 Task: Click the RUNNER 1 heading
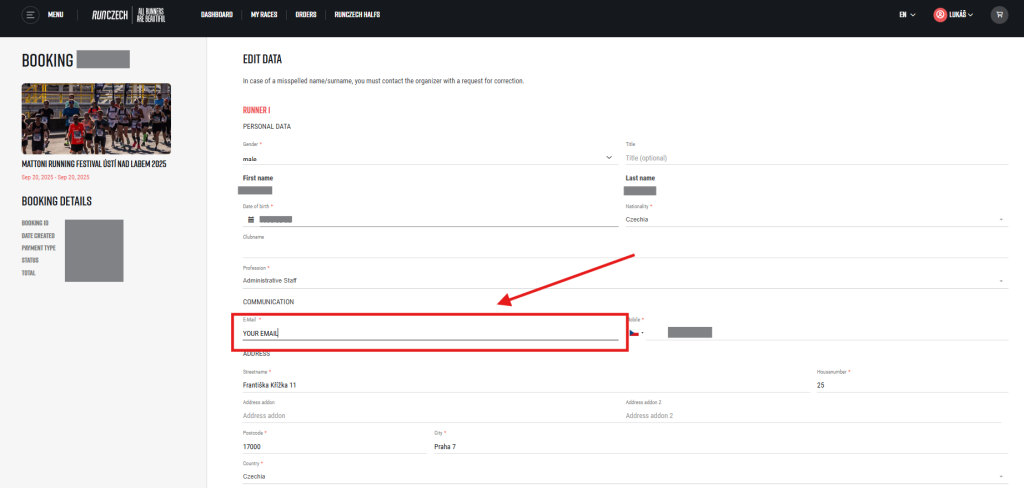point(256,110)
